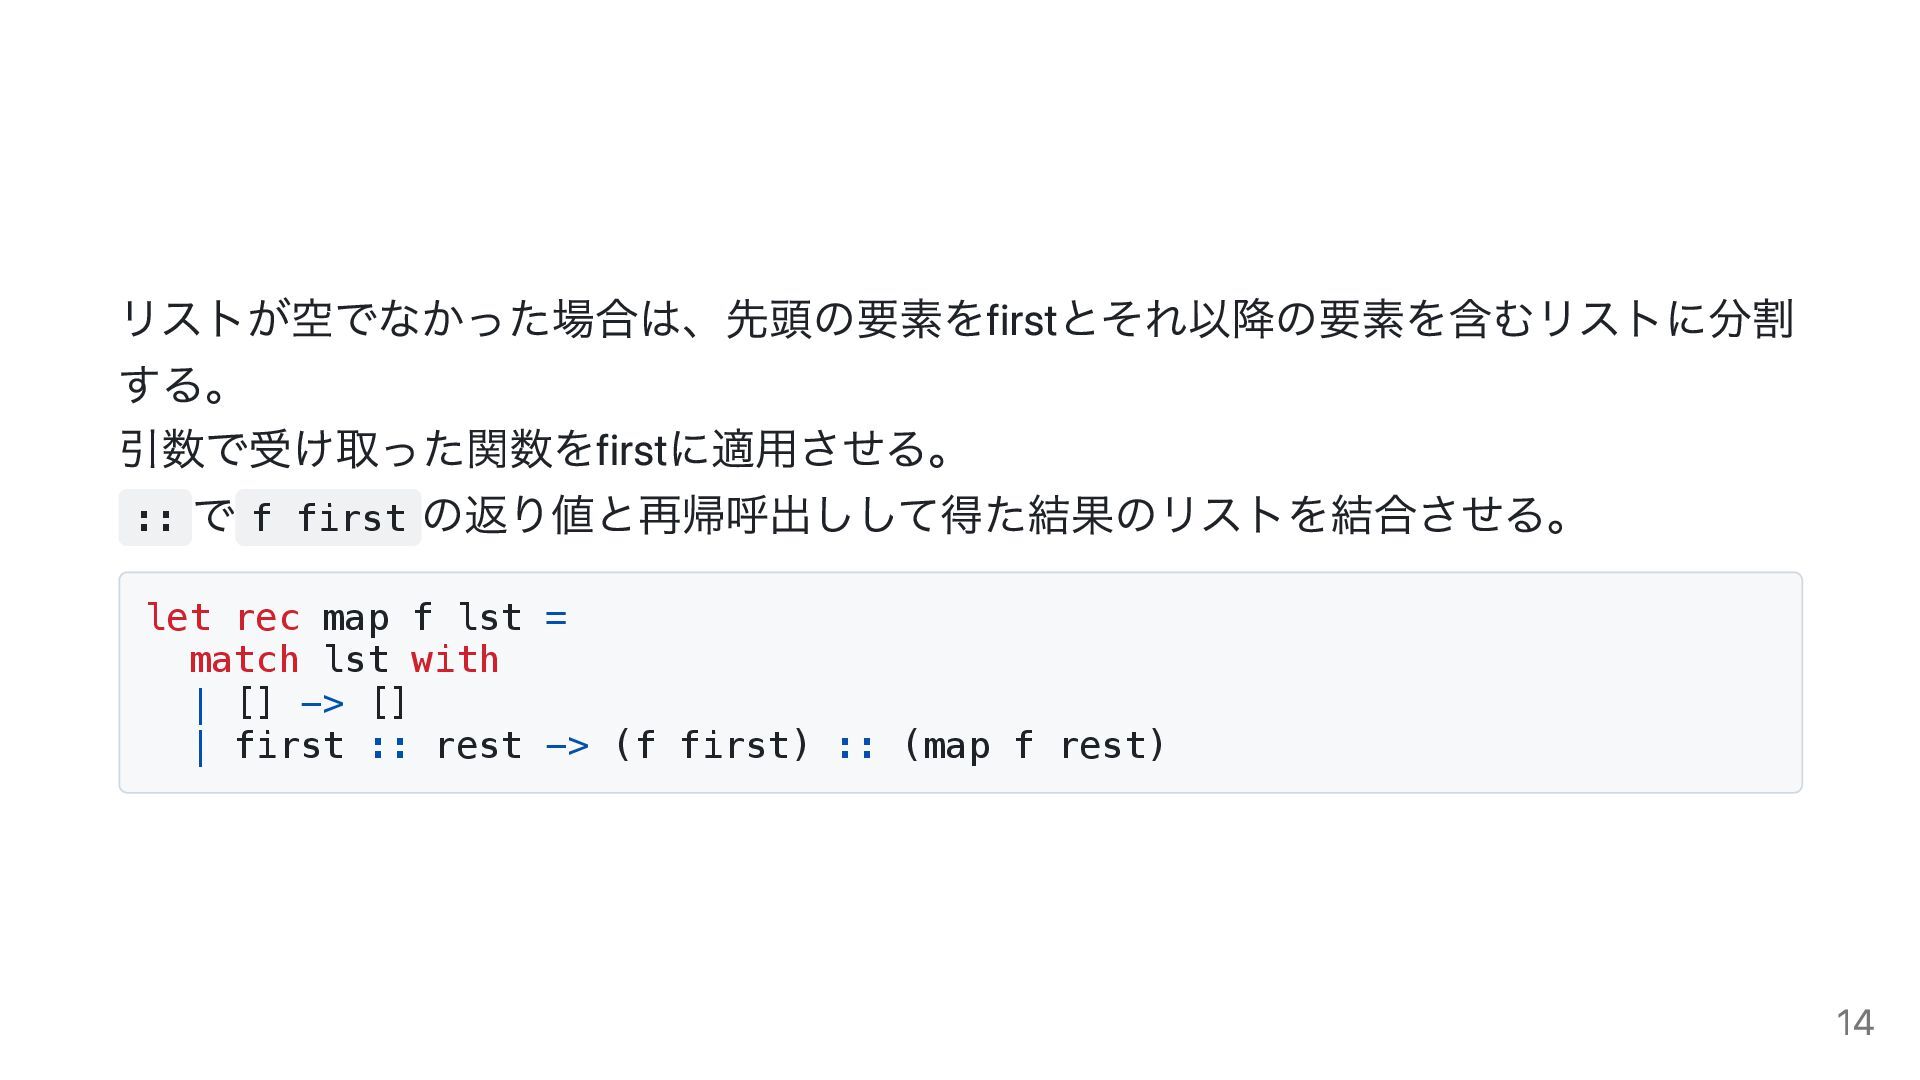Click the 'match' keyword in code block
This screenshot has height=1080, width=1920.
point(244,659)
